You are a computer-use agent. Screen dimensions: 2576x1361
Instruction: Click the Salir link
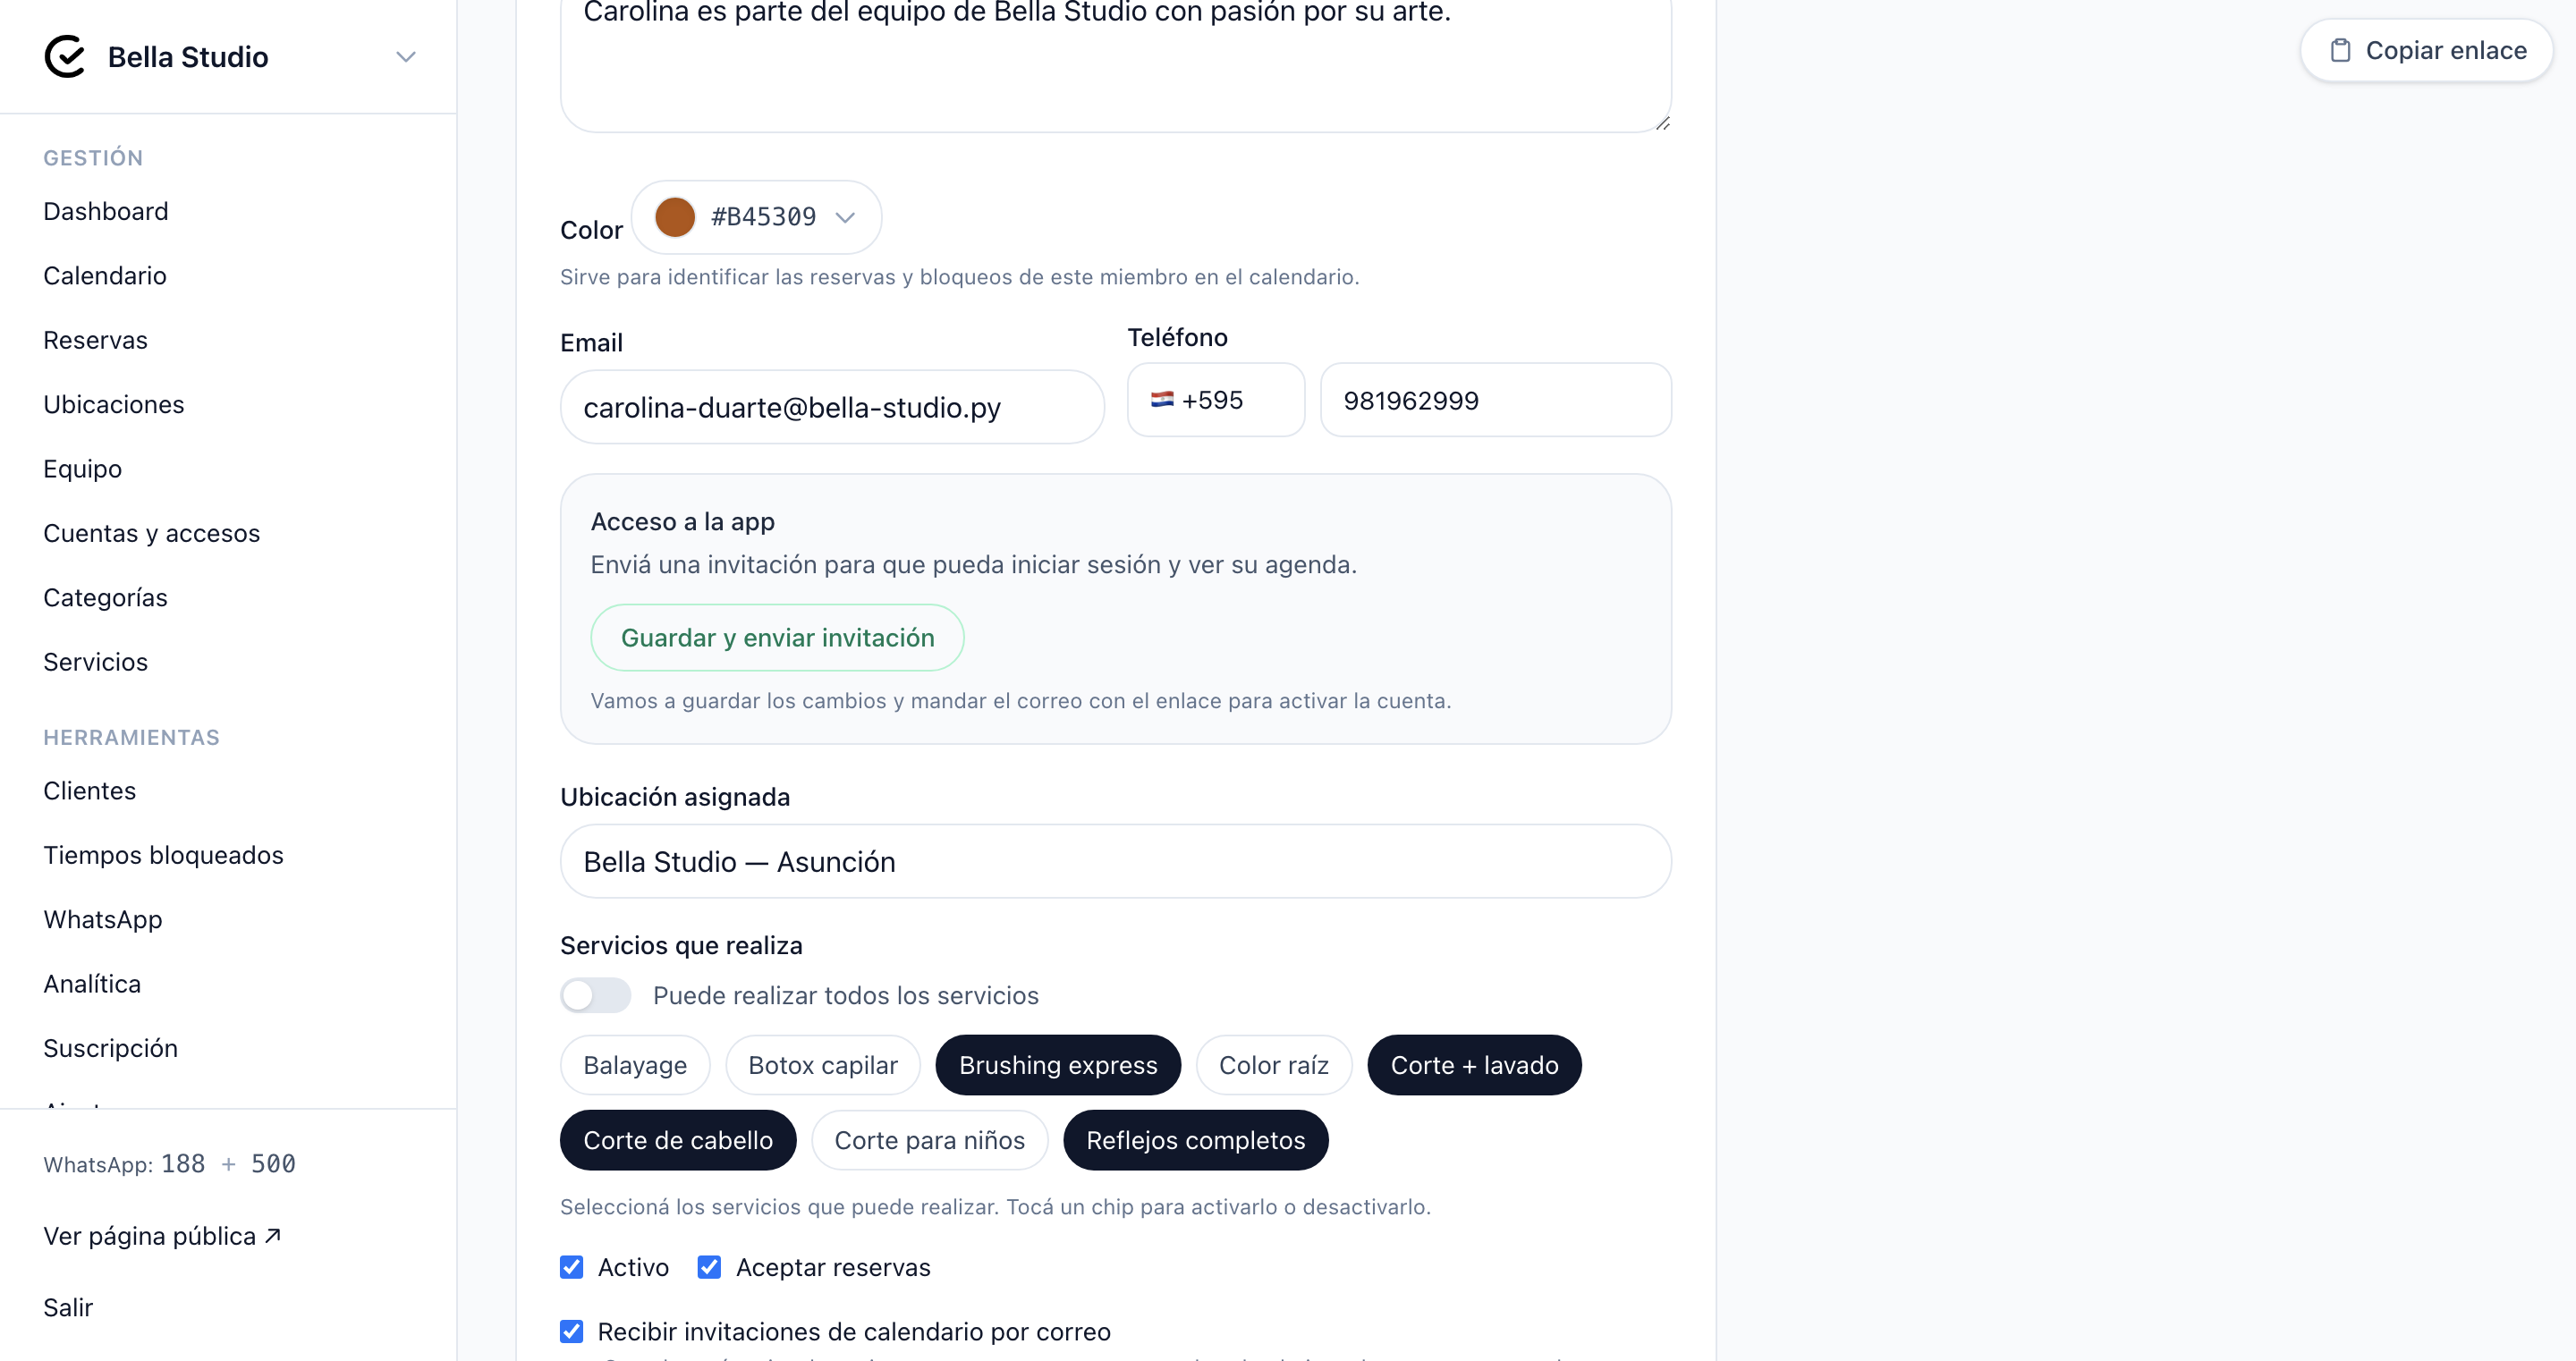click(x=68, y=1307)
